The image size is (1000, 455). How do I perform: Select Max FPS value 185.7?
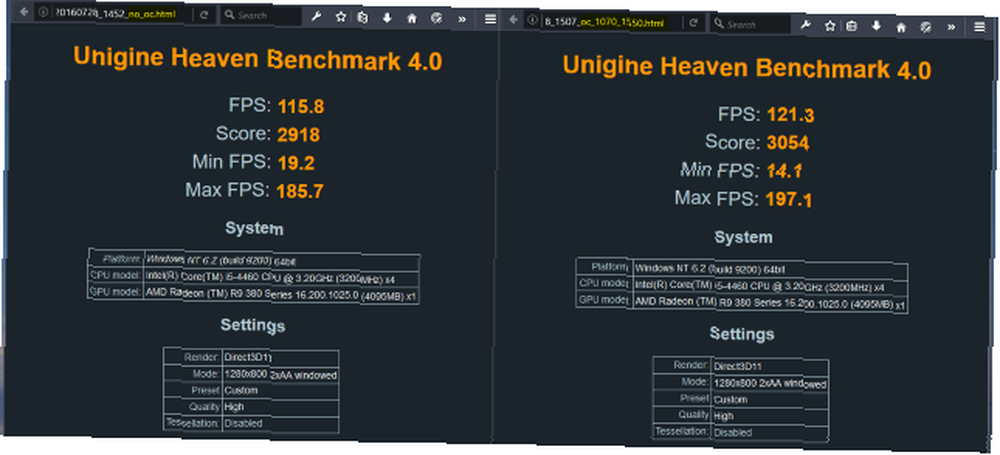coord(300,191)
